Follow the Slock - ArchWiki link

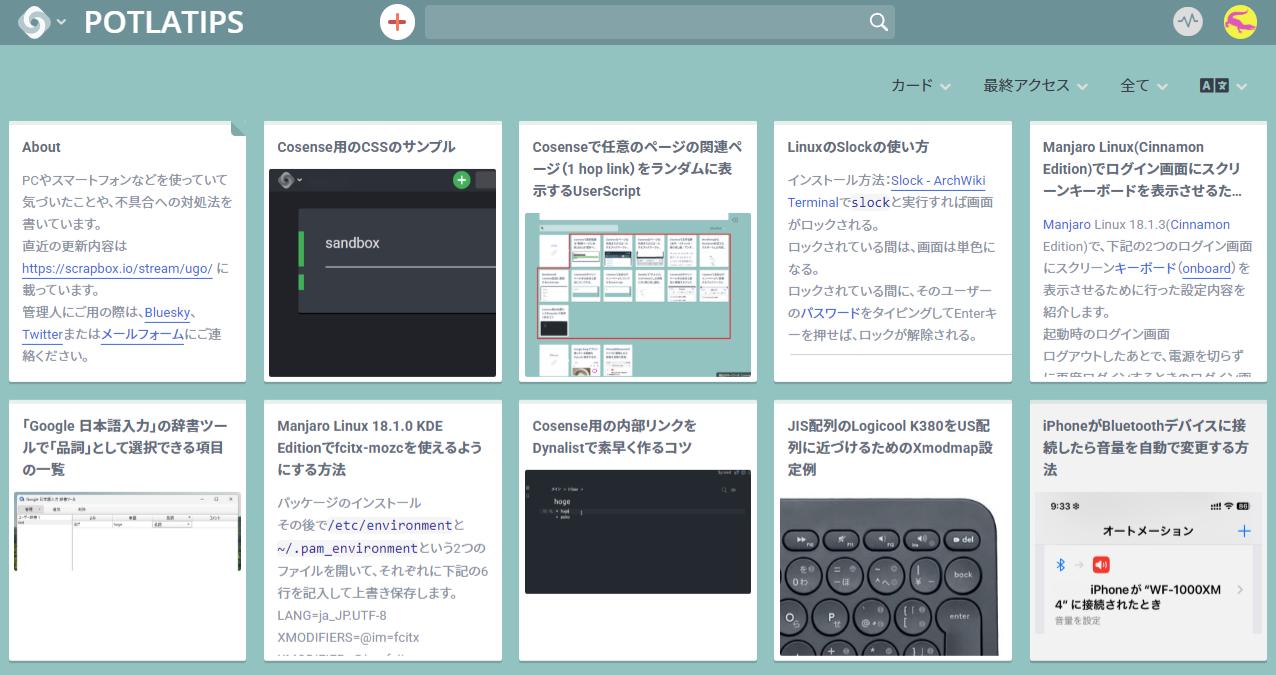tap(938, 180)
